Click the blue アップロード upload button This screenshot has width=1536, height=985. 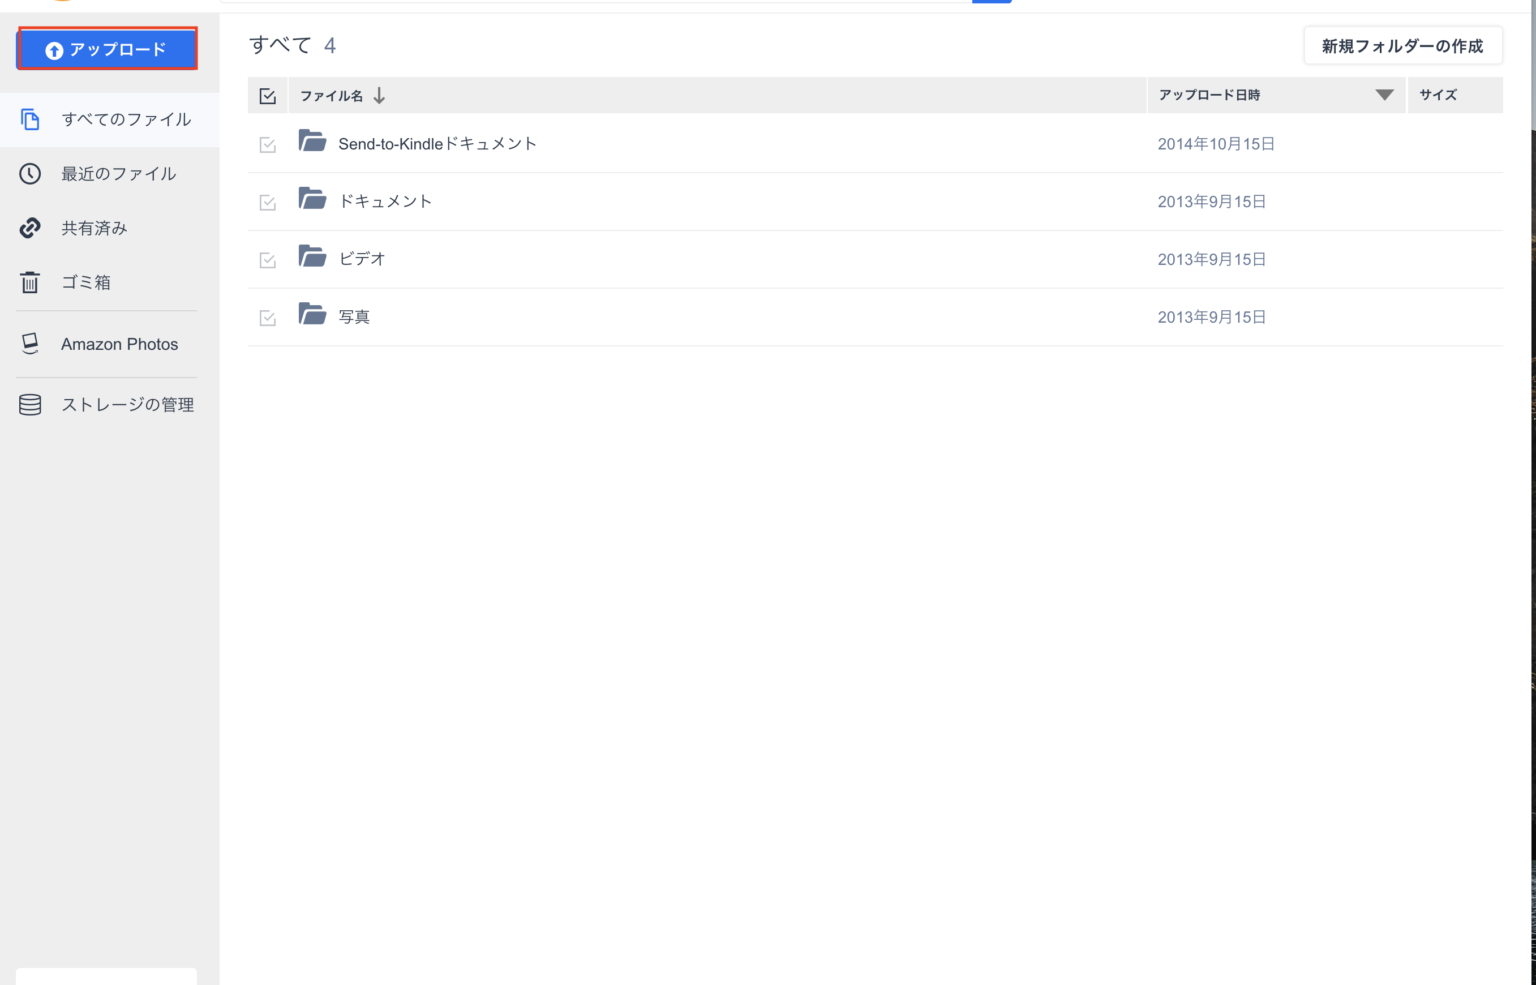(107, 49)
